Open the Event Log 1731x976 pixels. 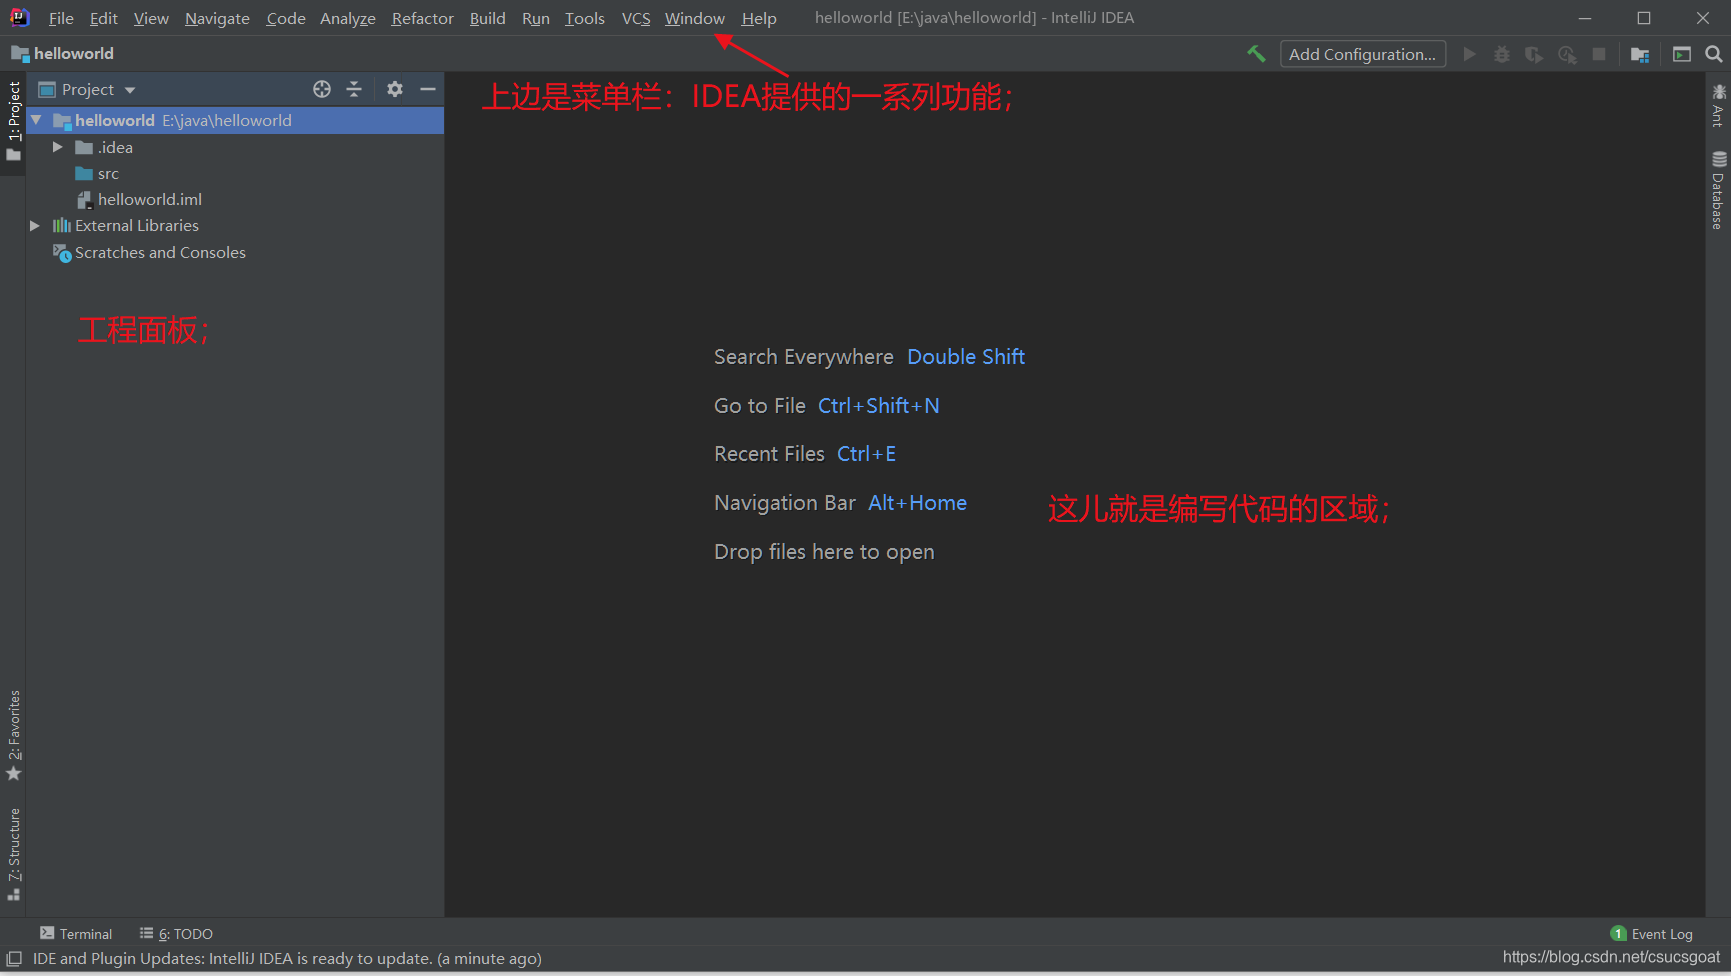[x=1652, y=933]
